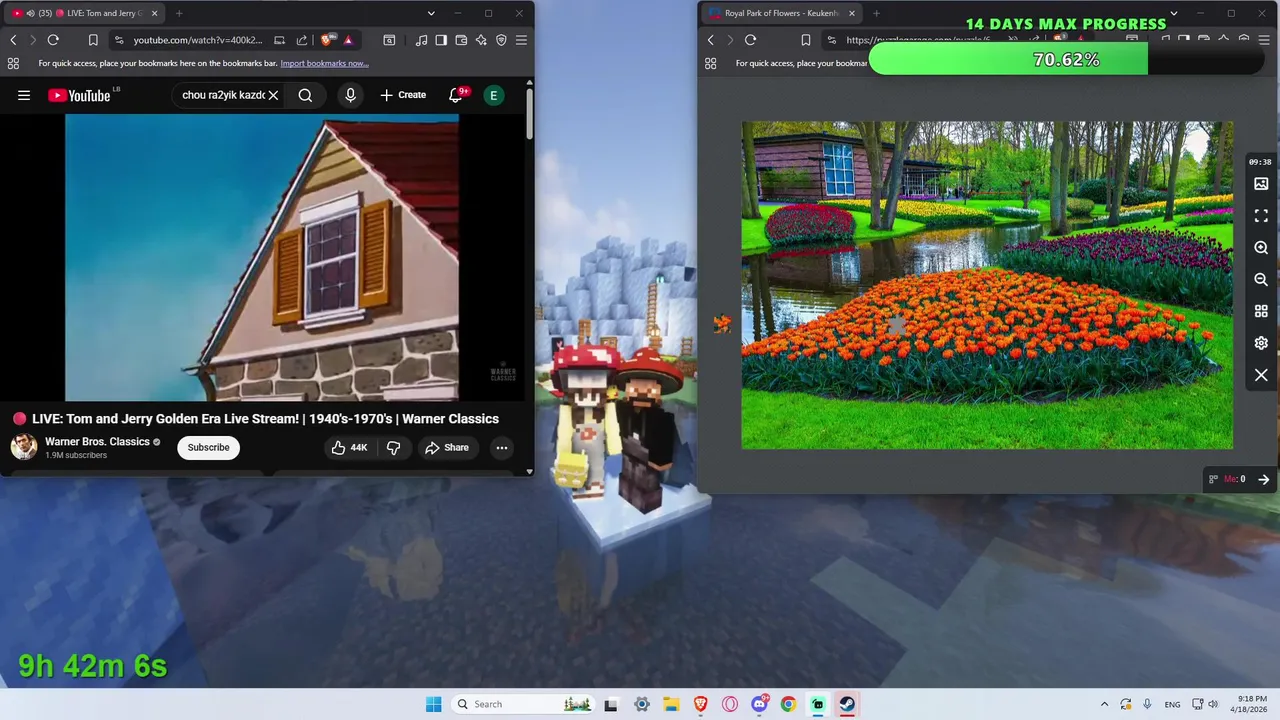The width and height of the screenshot is (1280, 720).
Task: Zoom in on the puzzle
Action: 1261,248
